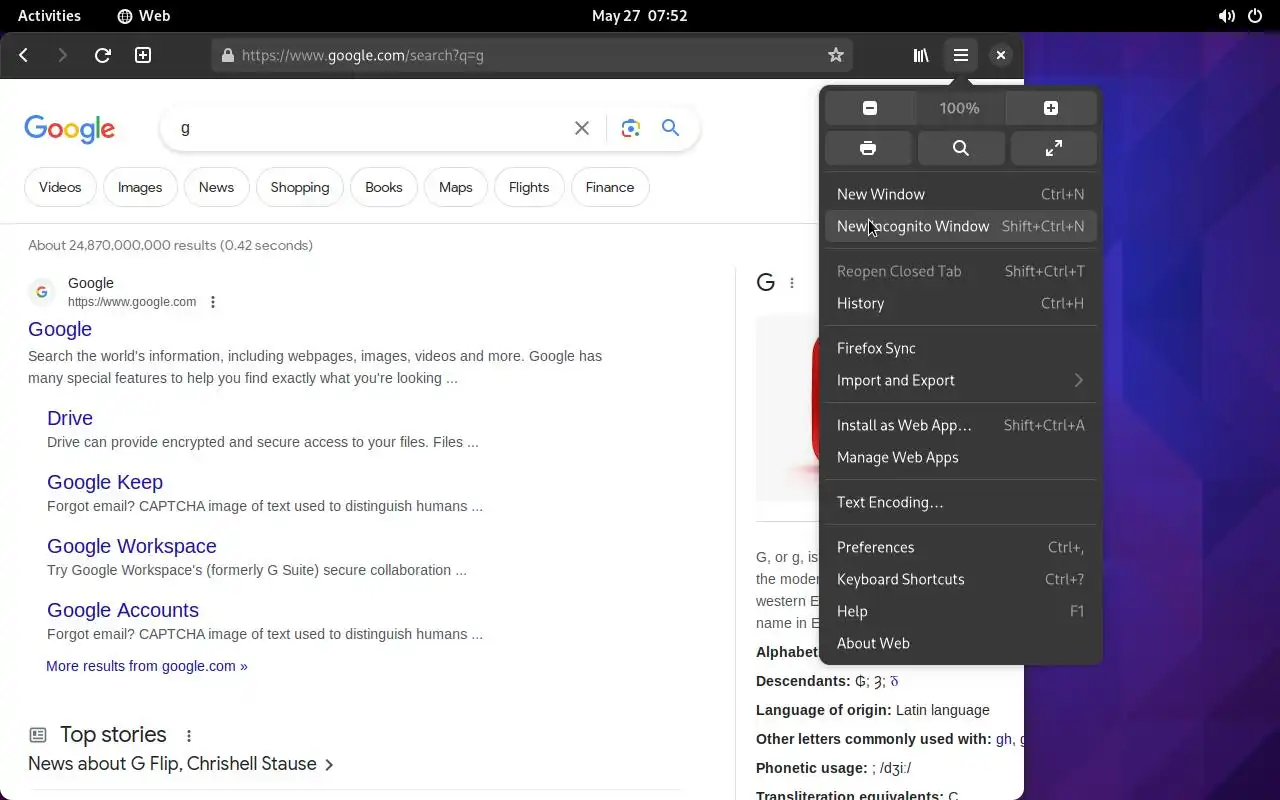Open knowledge panel G options dots
Viewport: 1280px width, 800px height.
click(791, 283)
